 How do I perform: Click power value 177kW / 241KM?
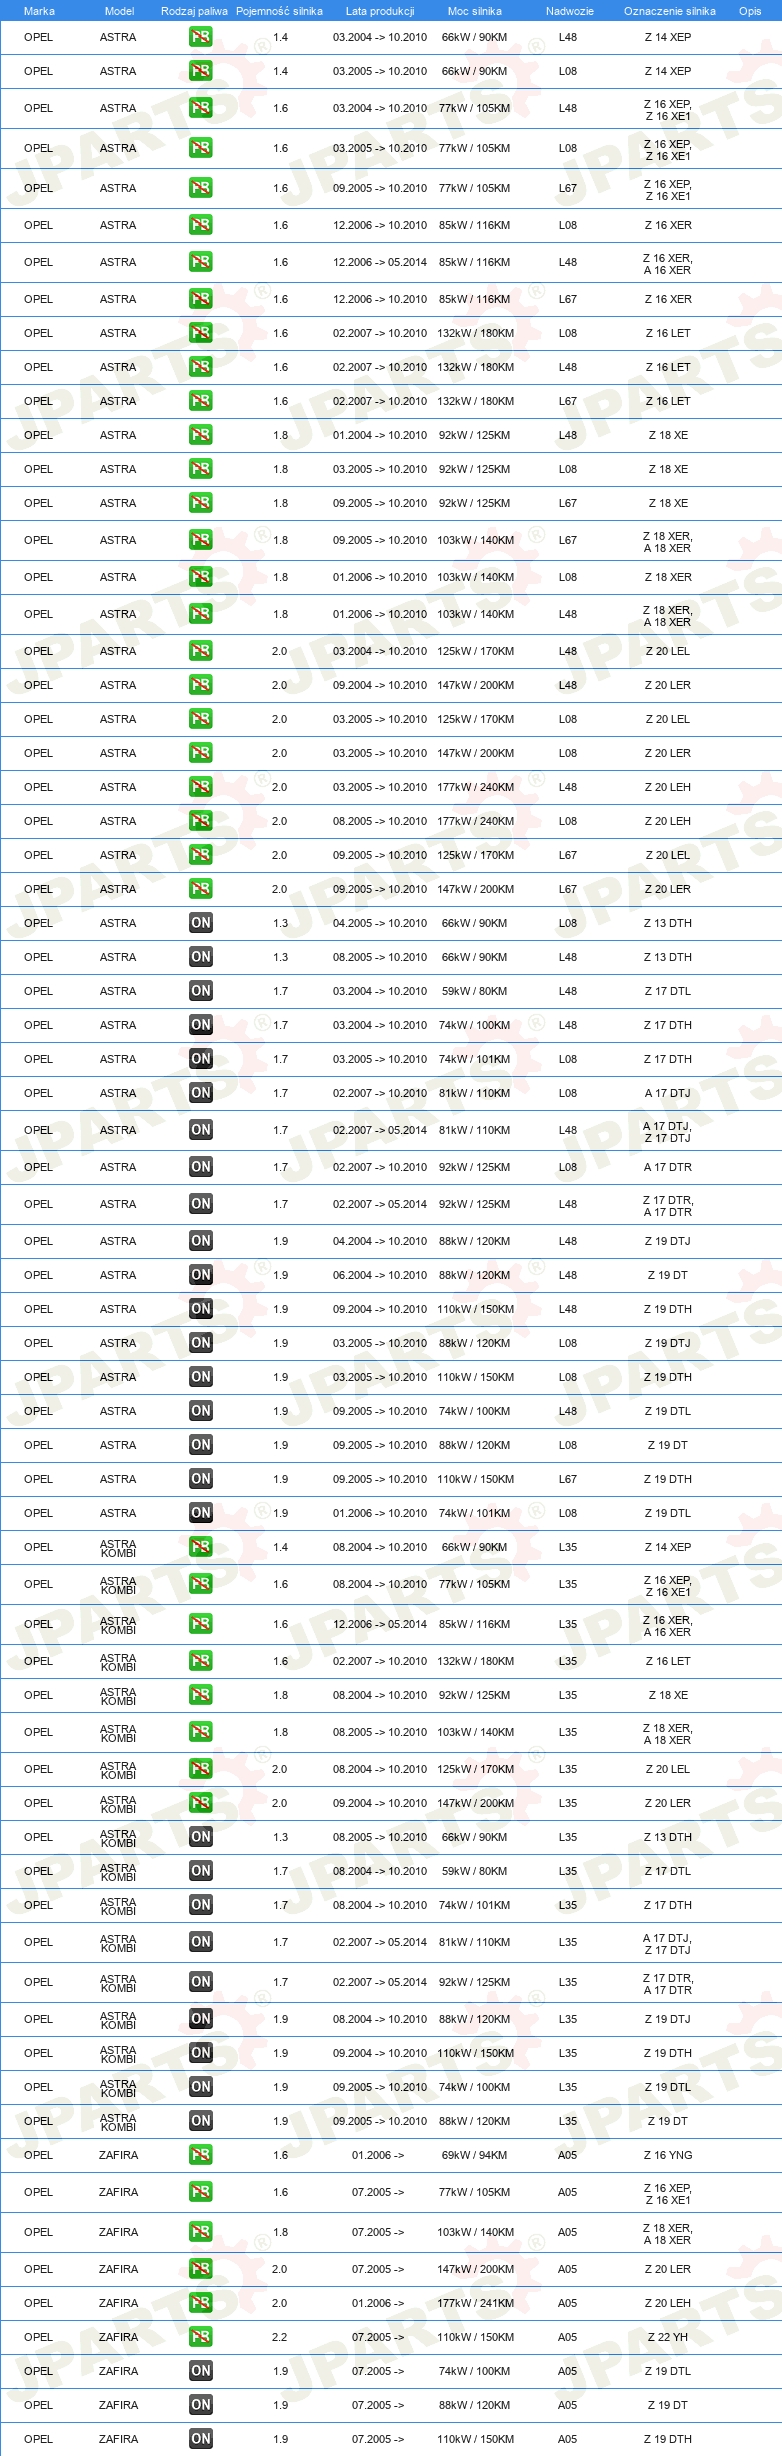pos(475,2303)
